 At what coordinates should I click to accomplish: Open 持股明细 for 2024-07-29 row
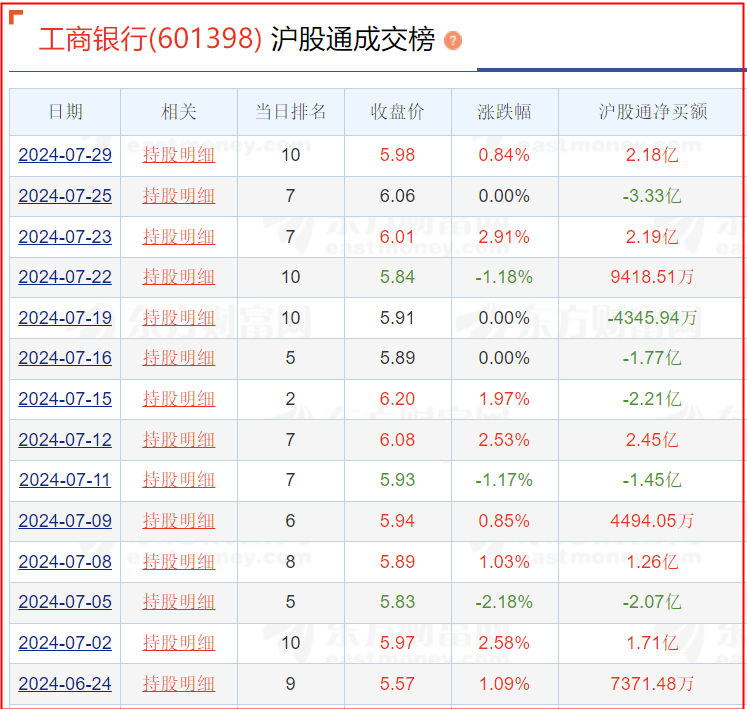pos(179,155)
